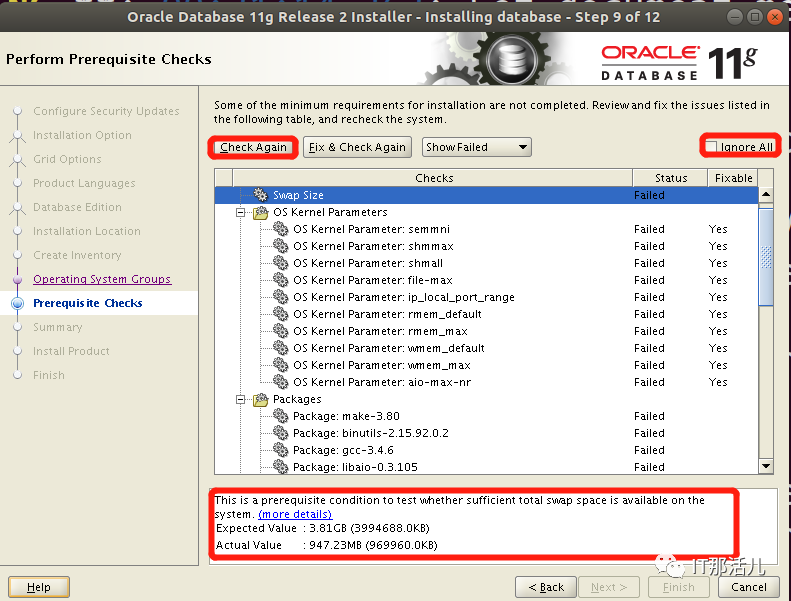The width and height of the screenshot is (791, 601).
Task: Select OS Kernel Parameter: rmem_default row
Action: click(486, 314)
